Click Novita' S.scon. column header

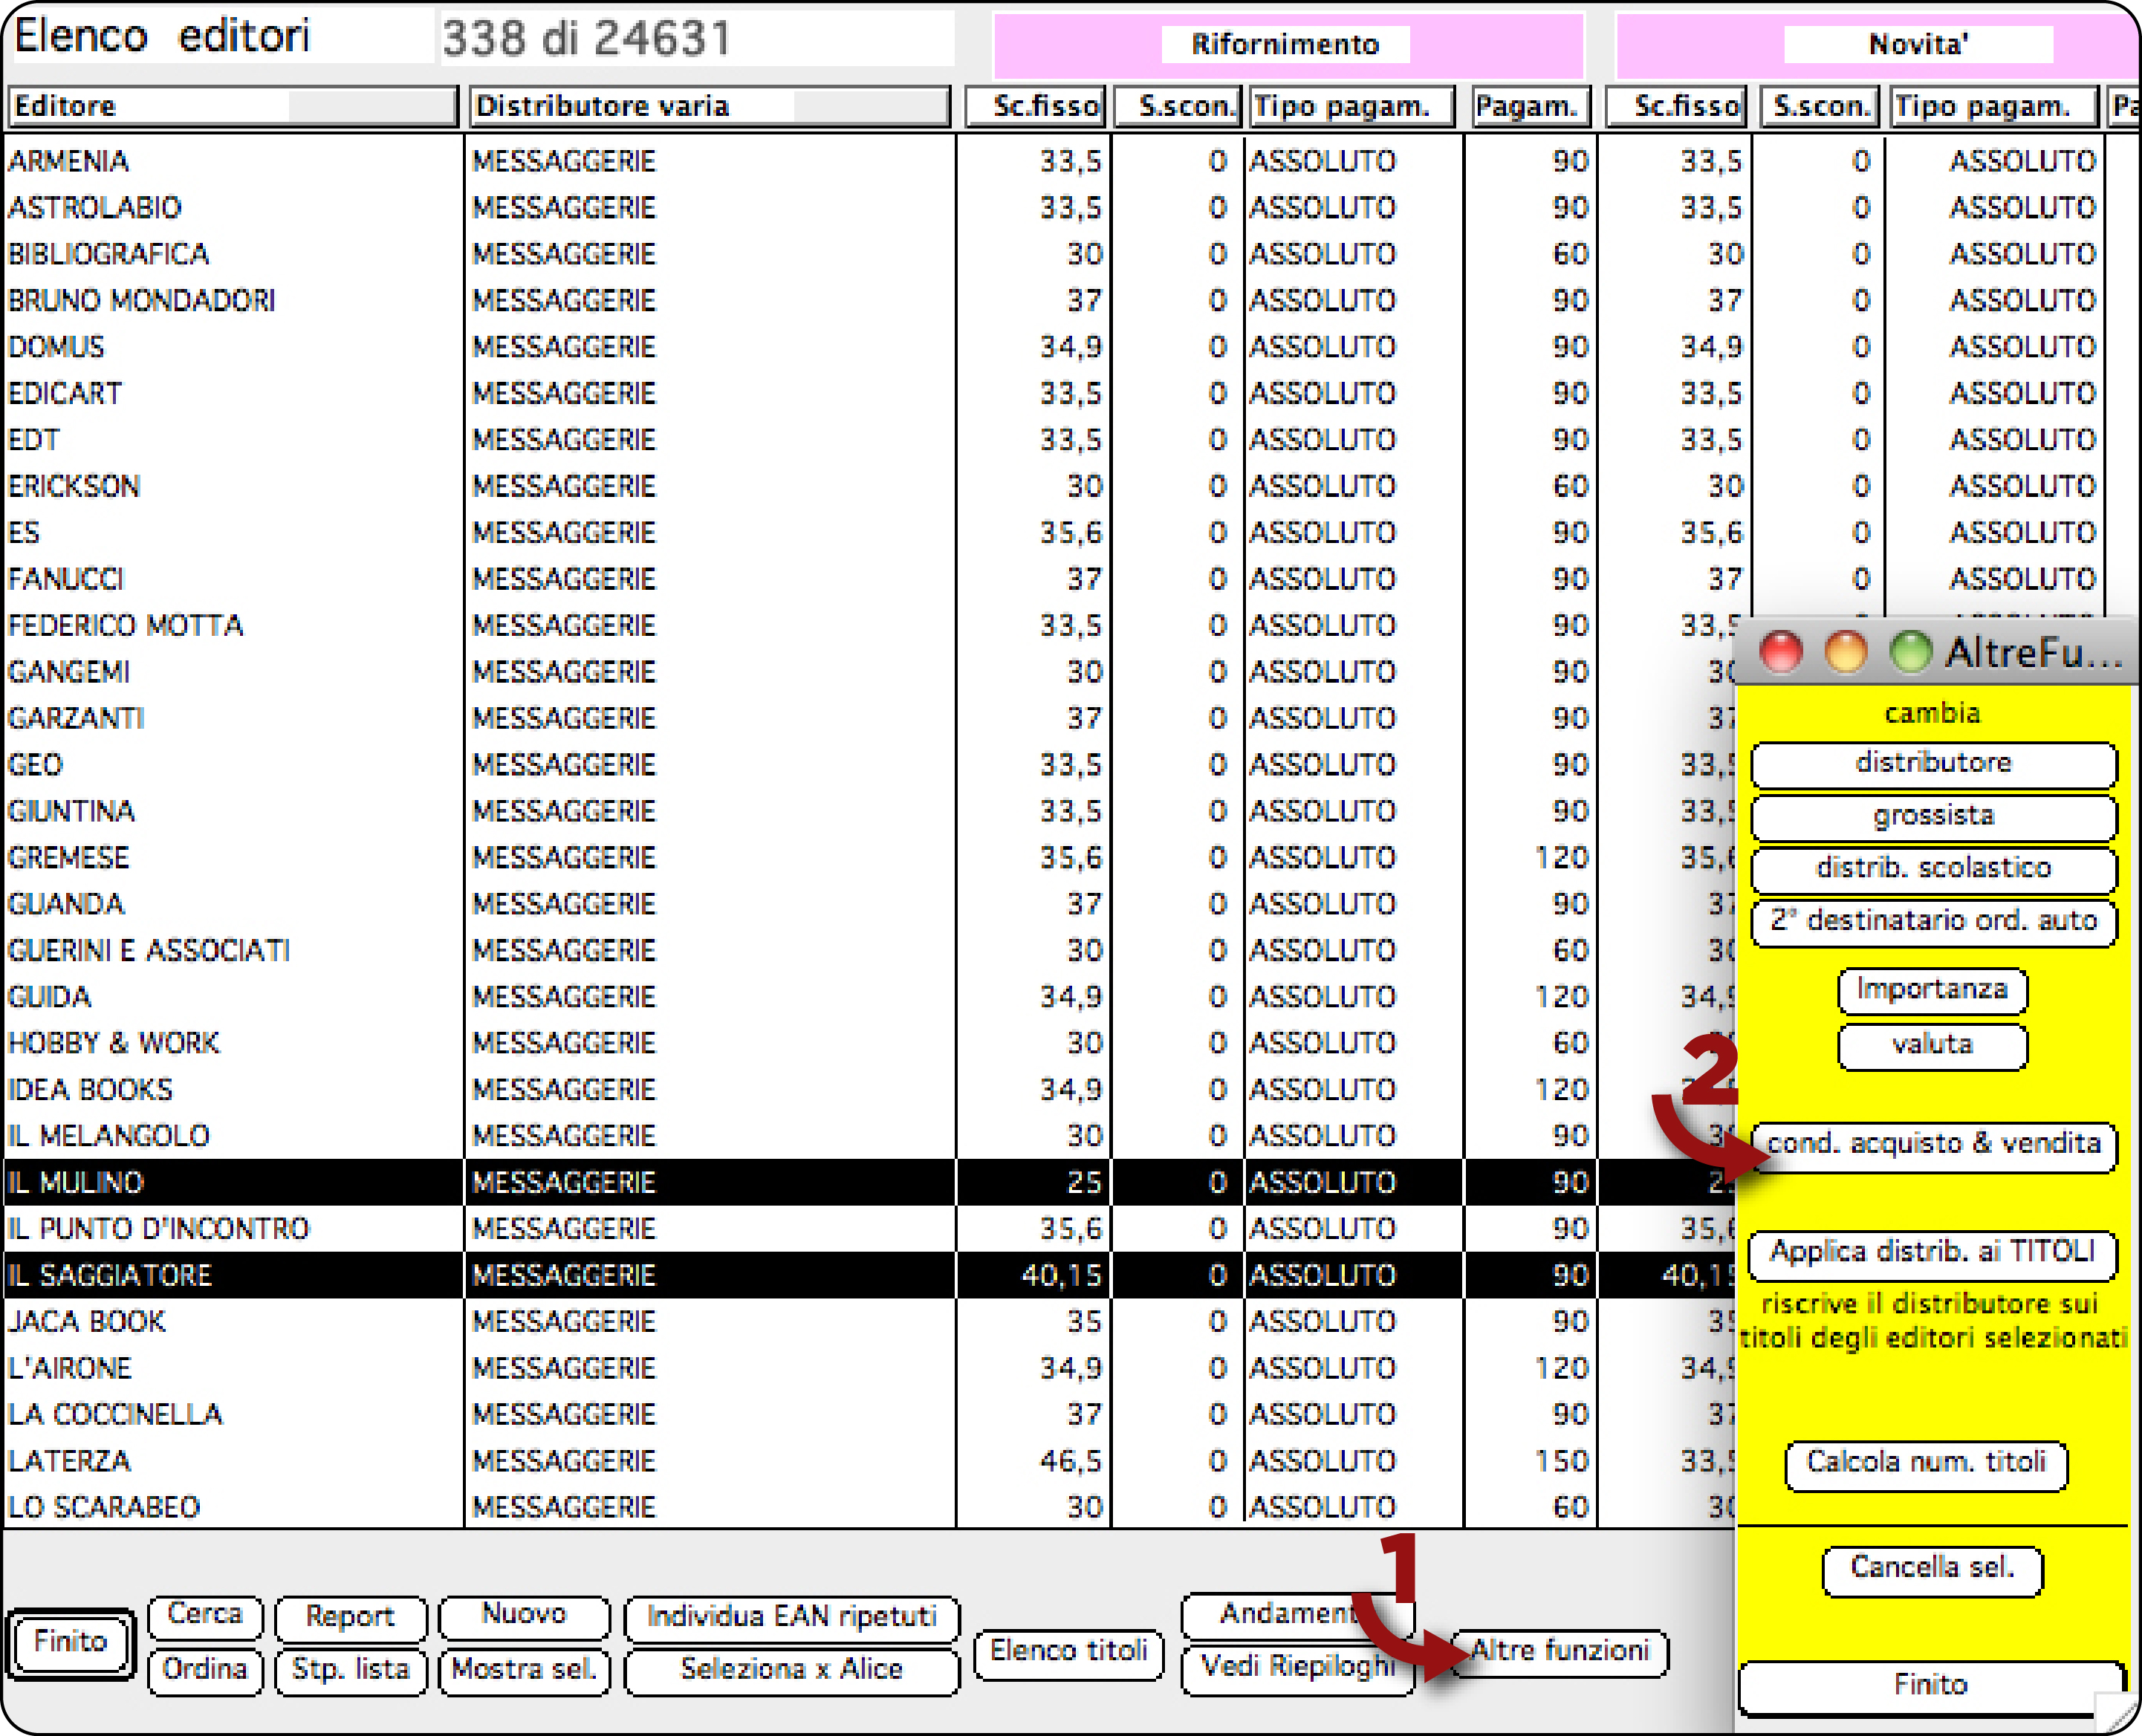pos(1819,106)
